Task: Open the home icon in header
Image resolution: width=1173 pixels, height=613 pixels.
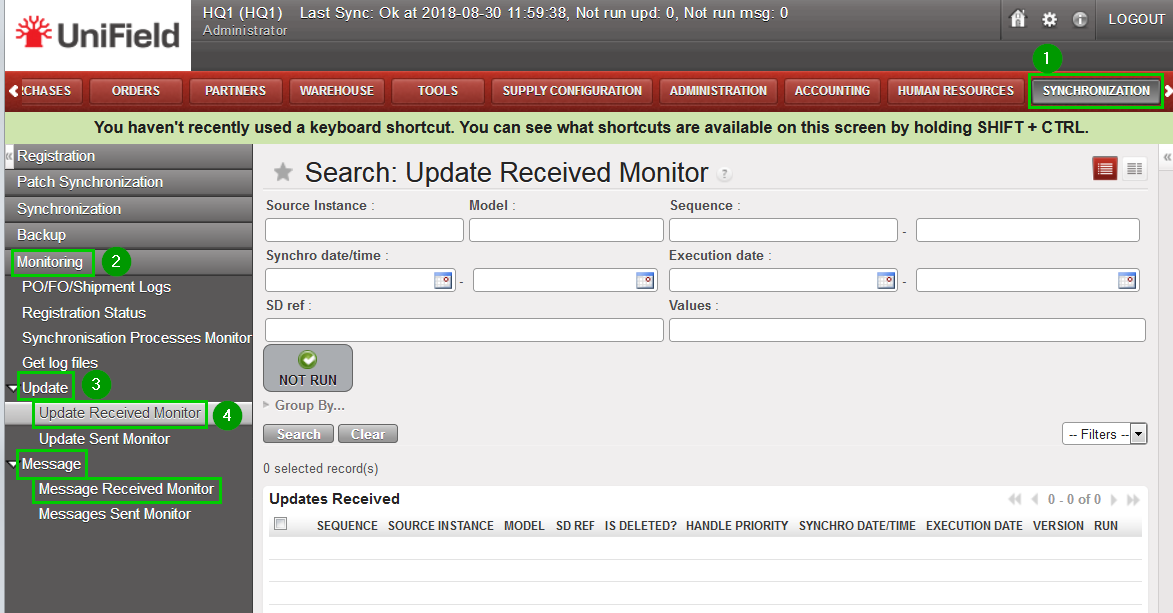Action: click(x=1018, y=19)
